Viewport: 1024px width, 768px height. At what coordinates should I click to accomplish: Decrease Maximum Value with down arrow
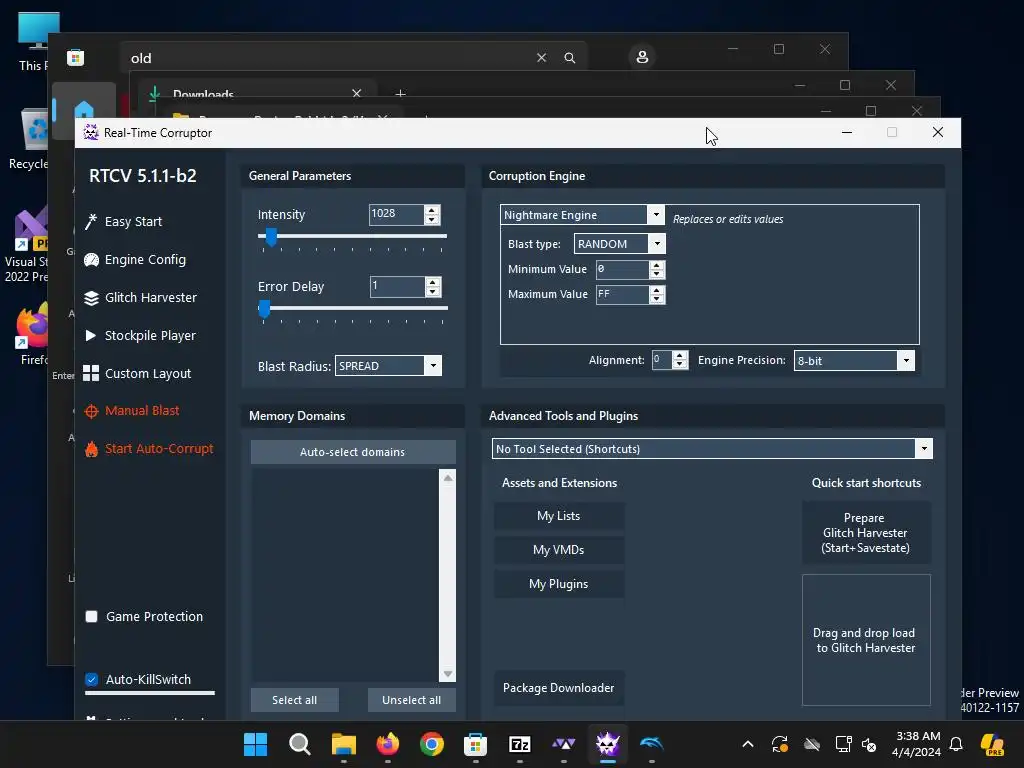pyautogui.click(x=657, y=298)
